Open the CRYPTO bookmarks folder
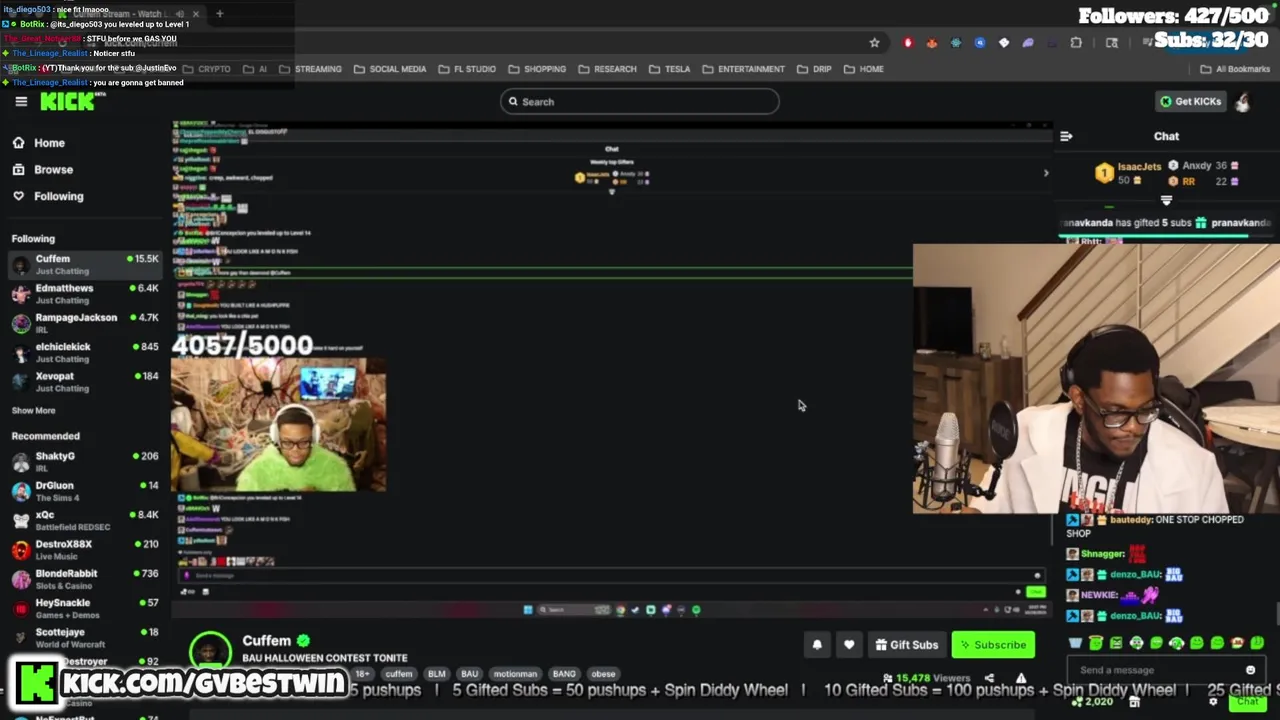Screen dimensions: 1280x720 207,69
